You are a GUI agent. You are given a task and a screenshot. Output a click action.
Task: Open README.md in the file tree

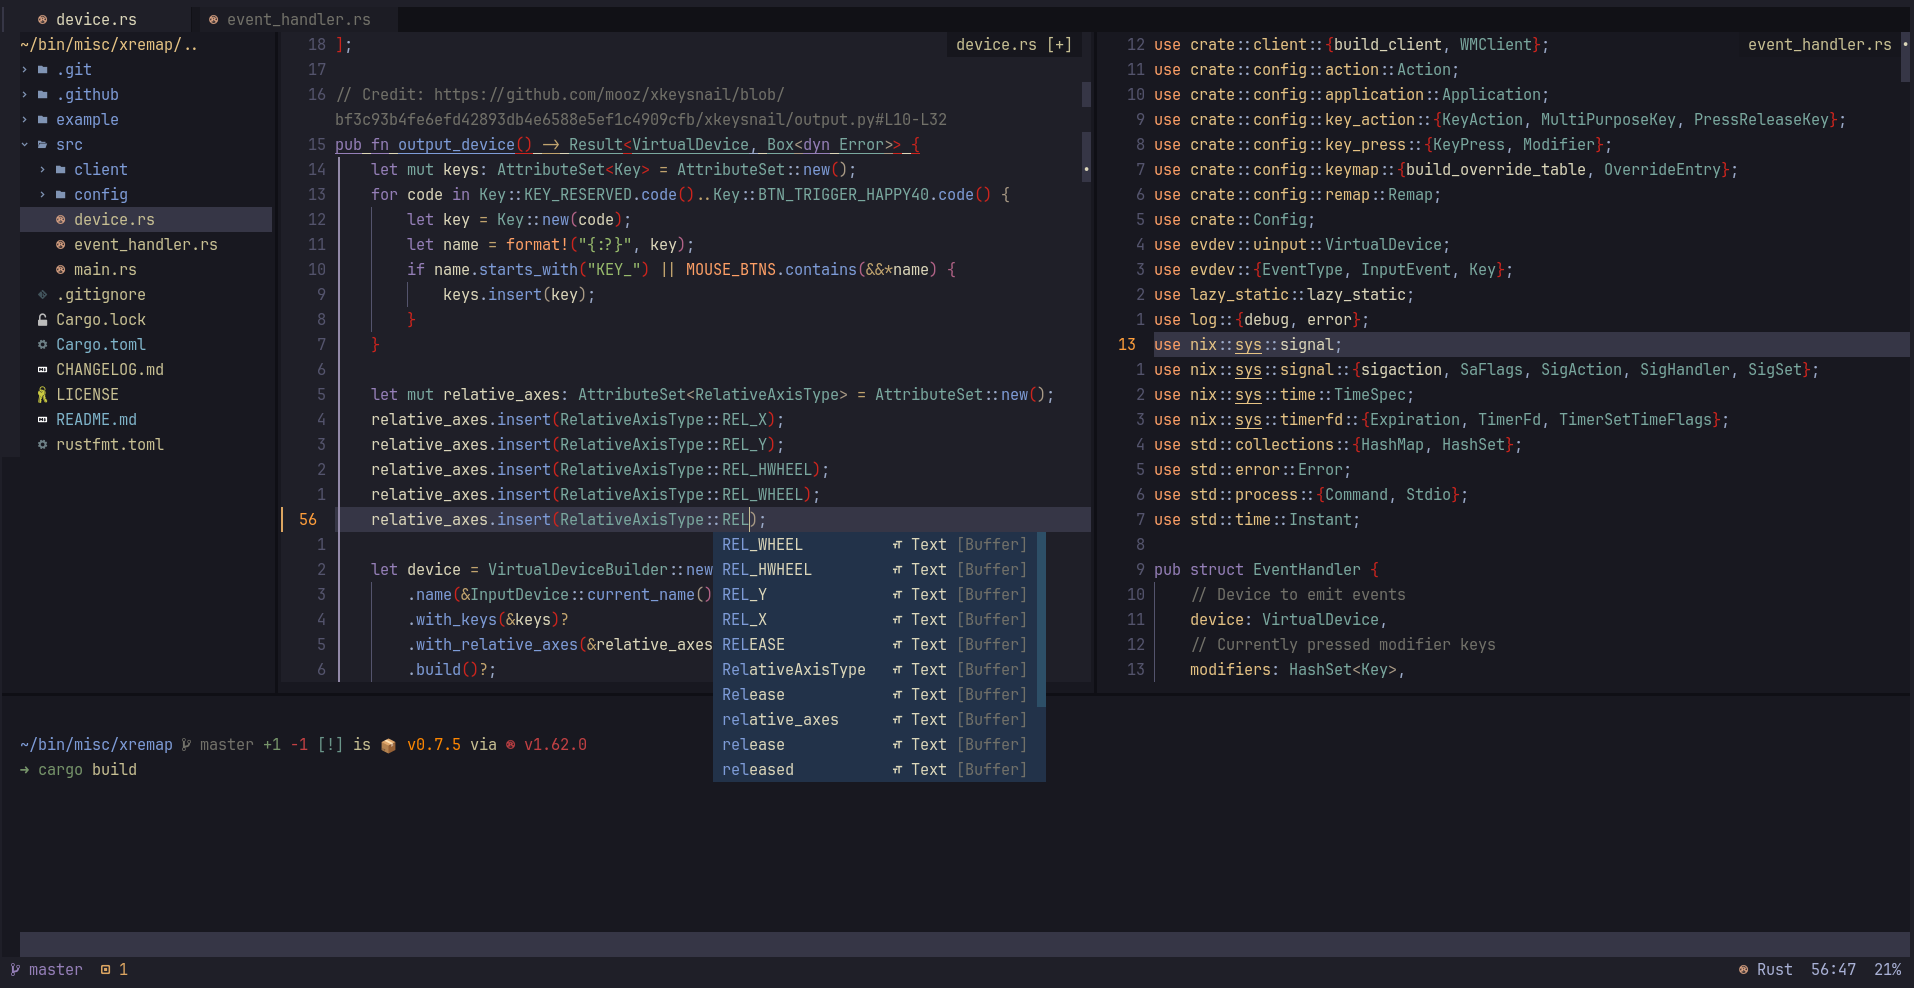[96, 419]
